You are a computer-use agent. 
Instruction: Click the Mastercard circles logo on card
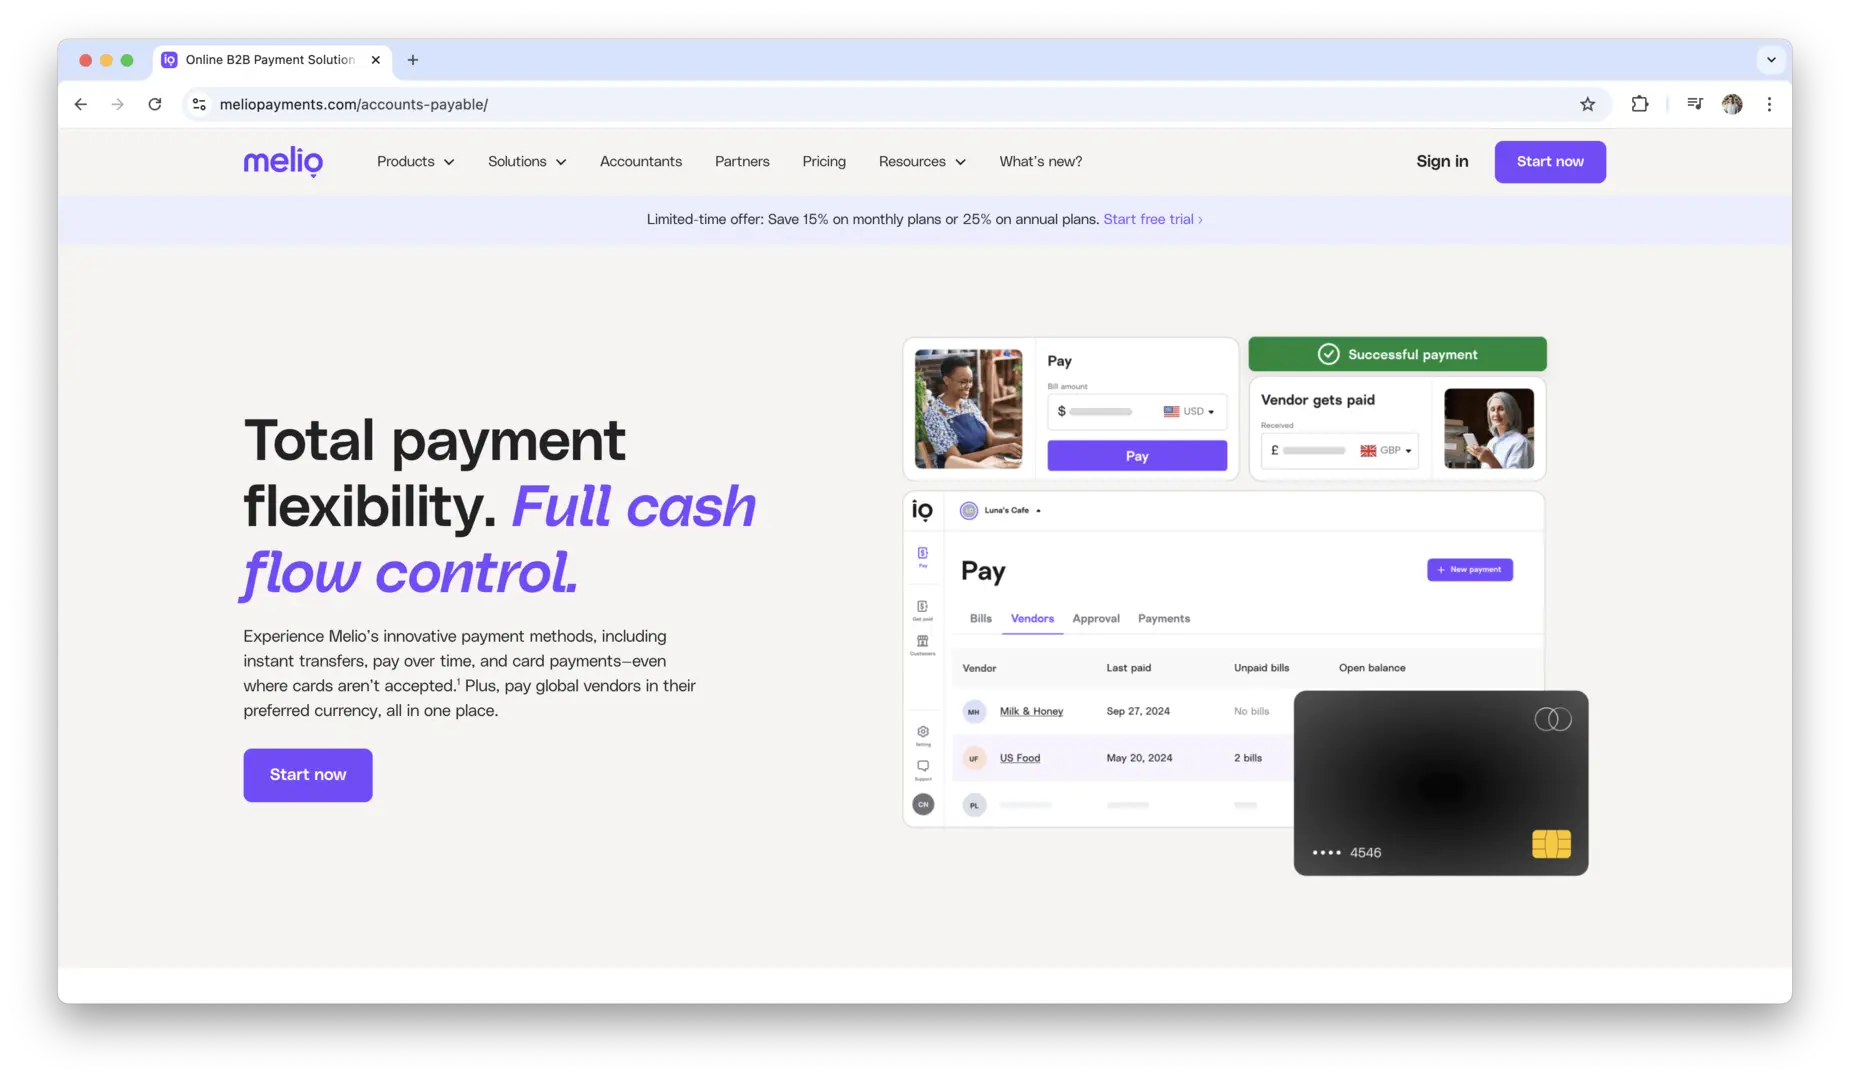1553,719
